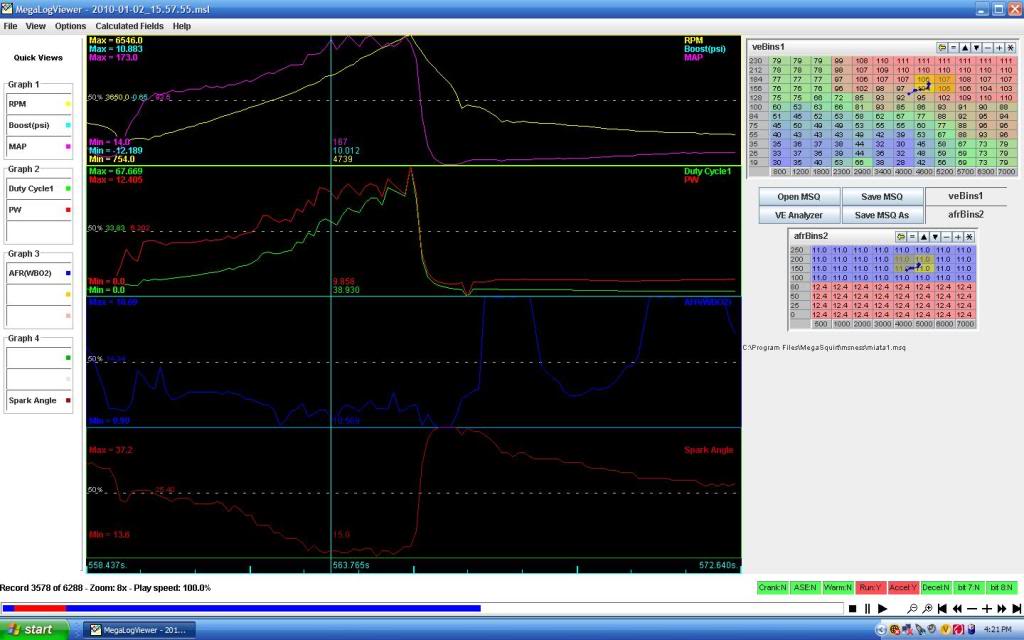Switch to the afrBins2 tab

pos(965,214)
